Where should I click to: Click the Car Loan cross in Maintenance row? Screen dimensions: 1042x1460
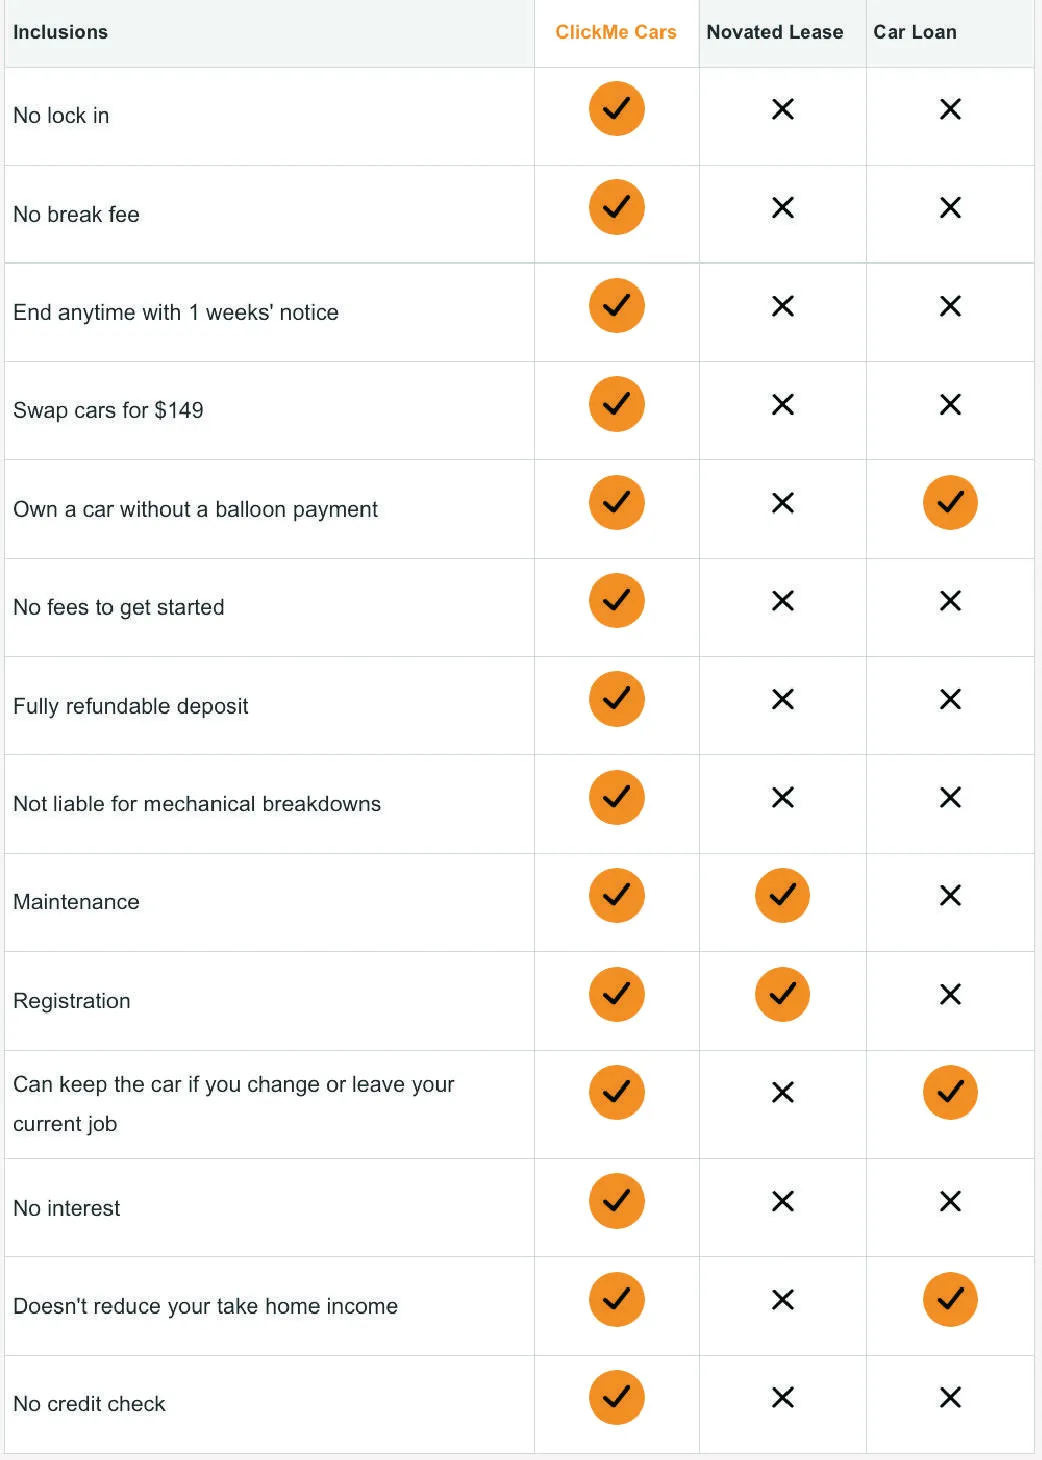[950, 895]
